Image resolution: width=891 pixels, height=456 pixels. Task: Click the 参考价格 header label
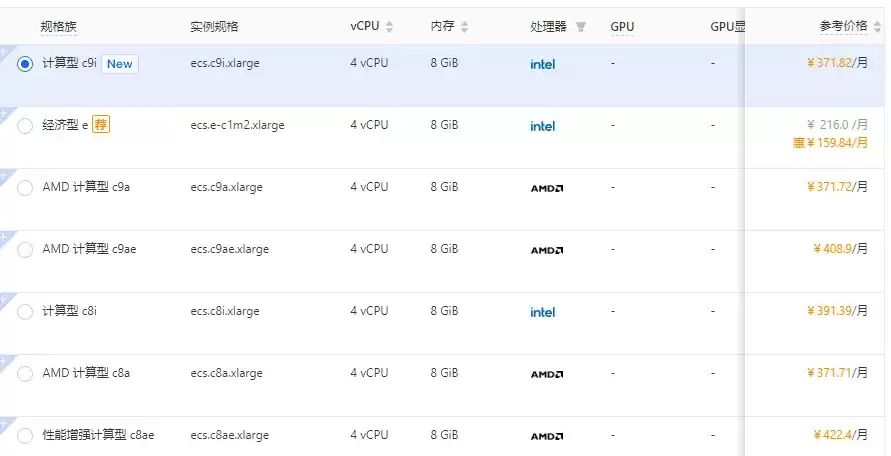843,26
